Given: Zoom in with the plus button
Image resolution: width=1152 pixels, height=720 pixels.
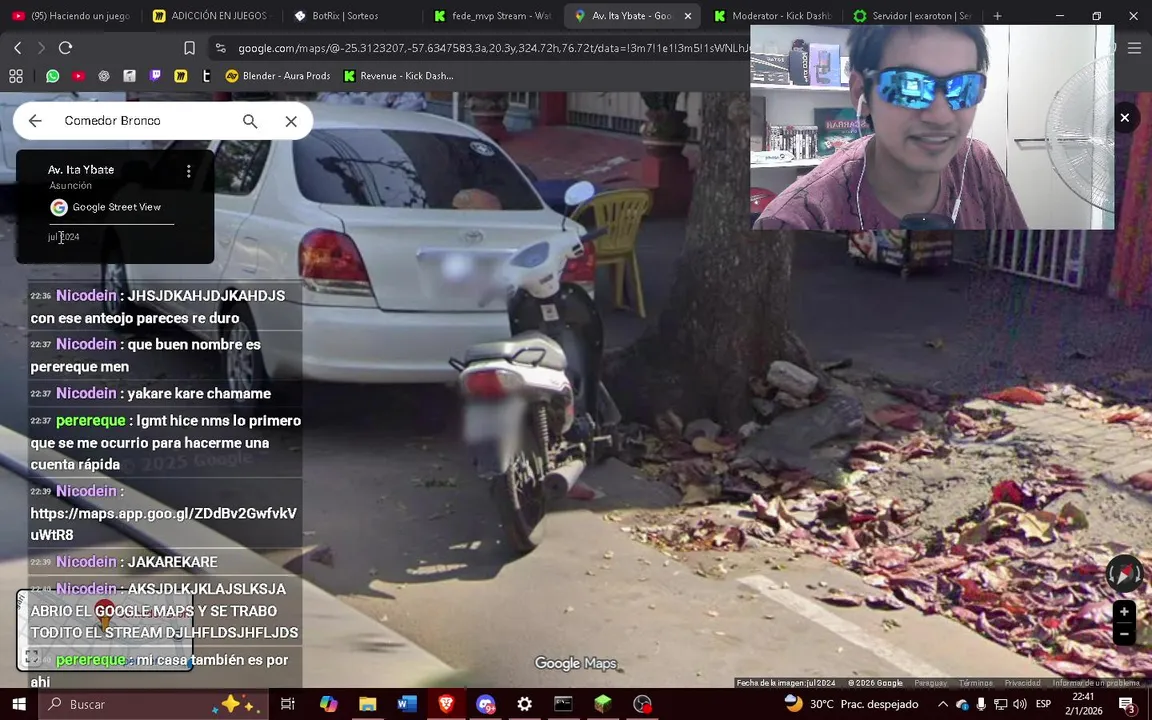Looking at the screenshot, I should pos(1124,611).
